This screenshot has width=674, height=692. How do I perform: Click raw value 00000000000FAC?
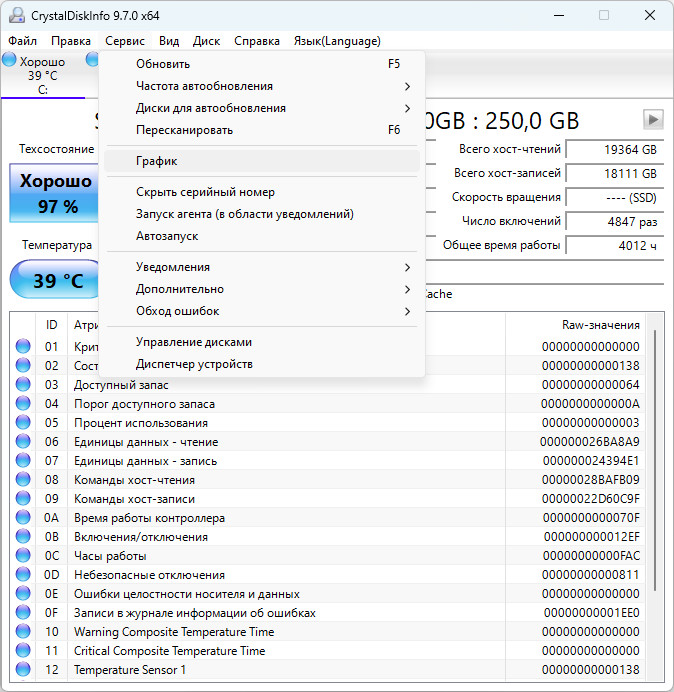coord(591,555)
